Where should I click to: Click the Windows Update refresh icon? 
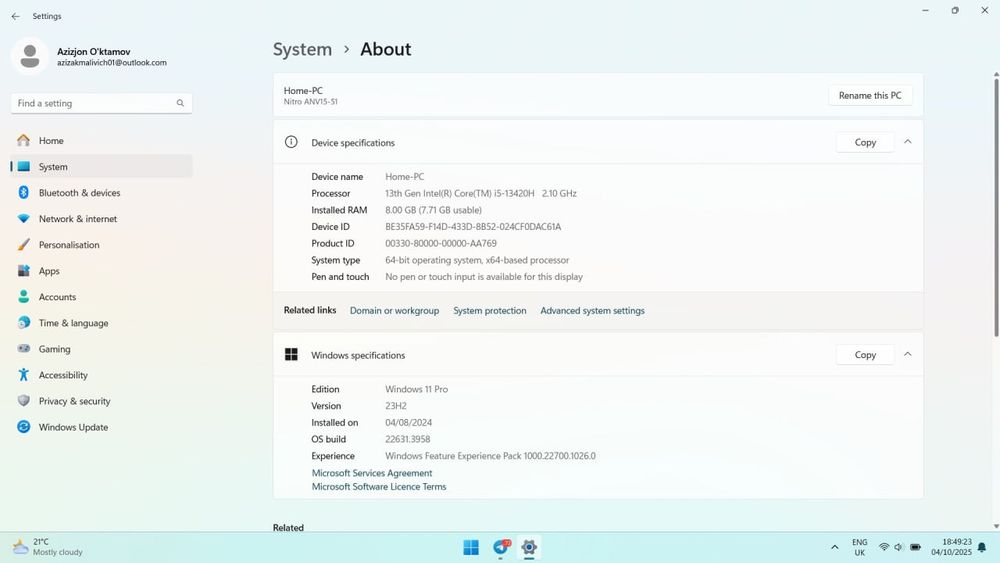coord(24,427)
